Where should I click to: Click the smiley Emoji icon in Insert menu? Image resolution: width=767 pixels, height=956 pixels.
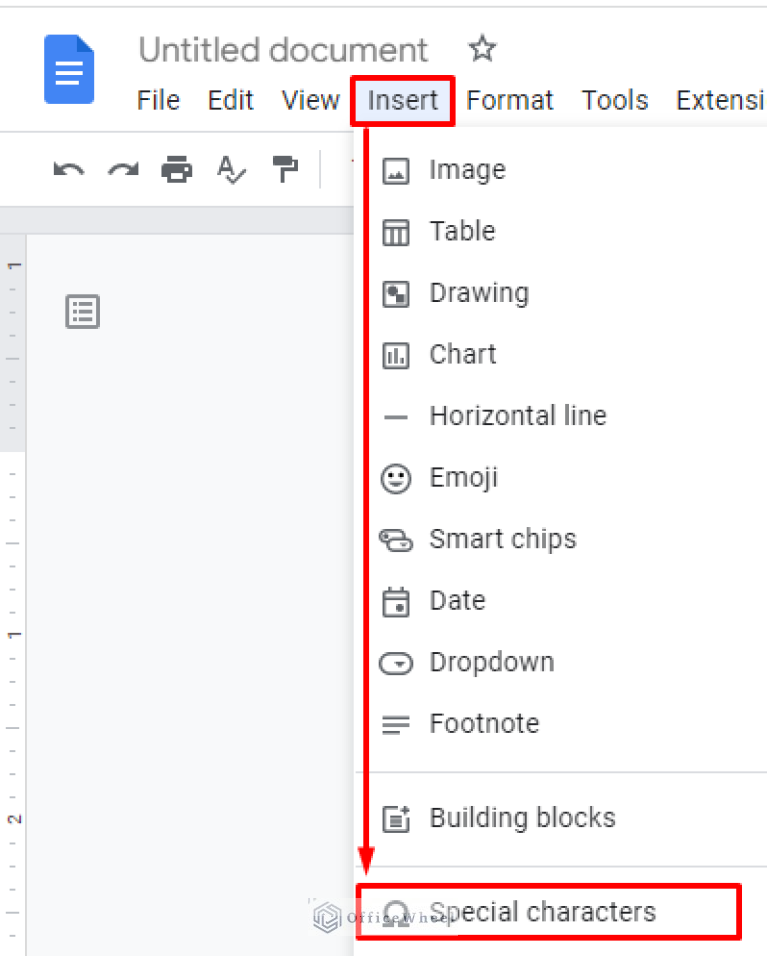pyautogui.click(x=396, y=478)
